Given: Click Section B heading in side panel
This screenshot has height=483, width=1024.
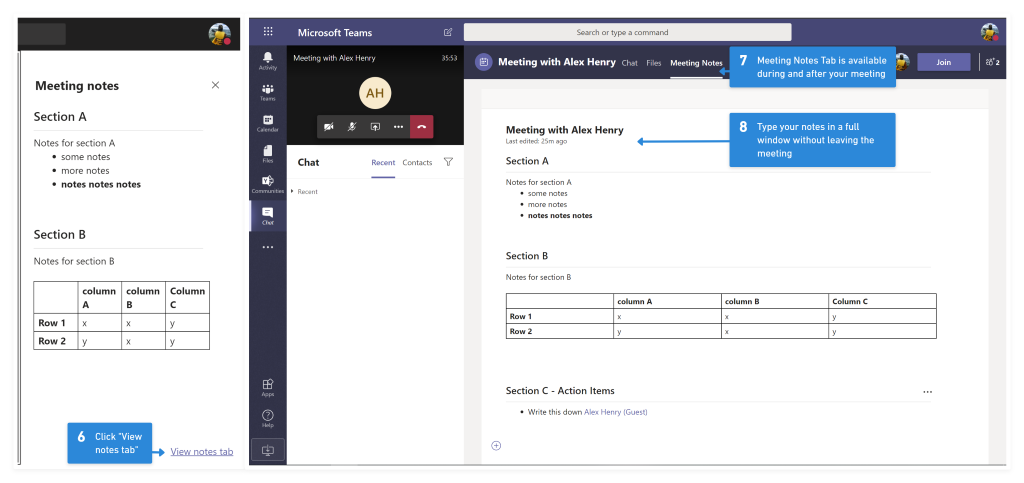Looking at the screenshot, I should [x=60, y=235].
